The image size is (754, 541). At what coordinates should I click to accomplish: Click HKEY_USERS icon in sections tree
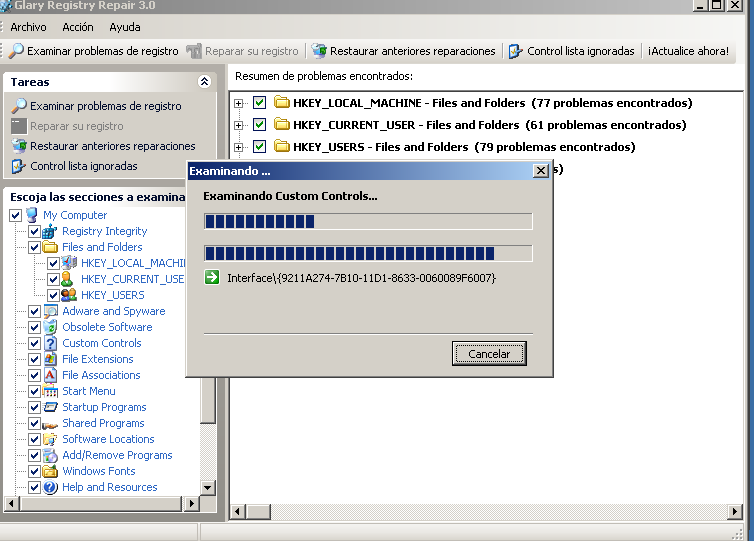click(69, 295)
